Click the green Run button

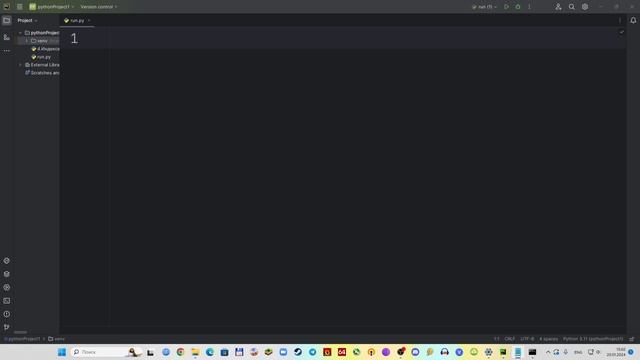tap(507, 7)
